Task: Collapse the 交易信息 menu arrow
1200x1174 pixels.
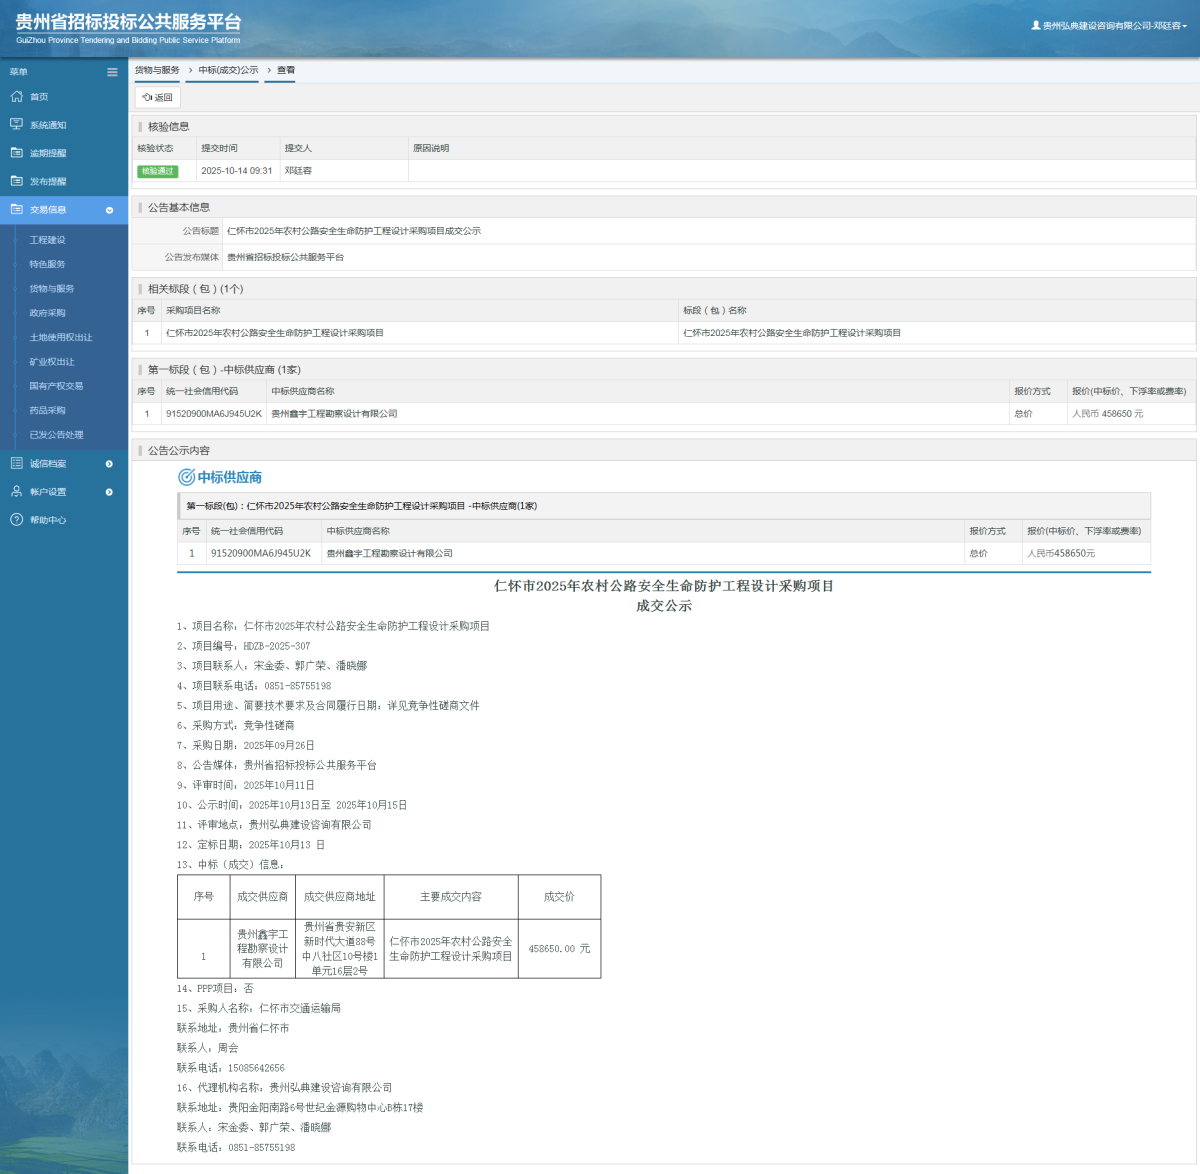Action: (109, 210)
